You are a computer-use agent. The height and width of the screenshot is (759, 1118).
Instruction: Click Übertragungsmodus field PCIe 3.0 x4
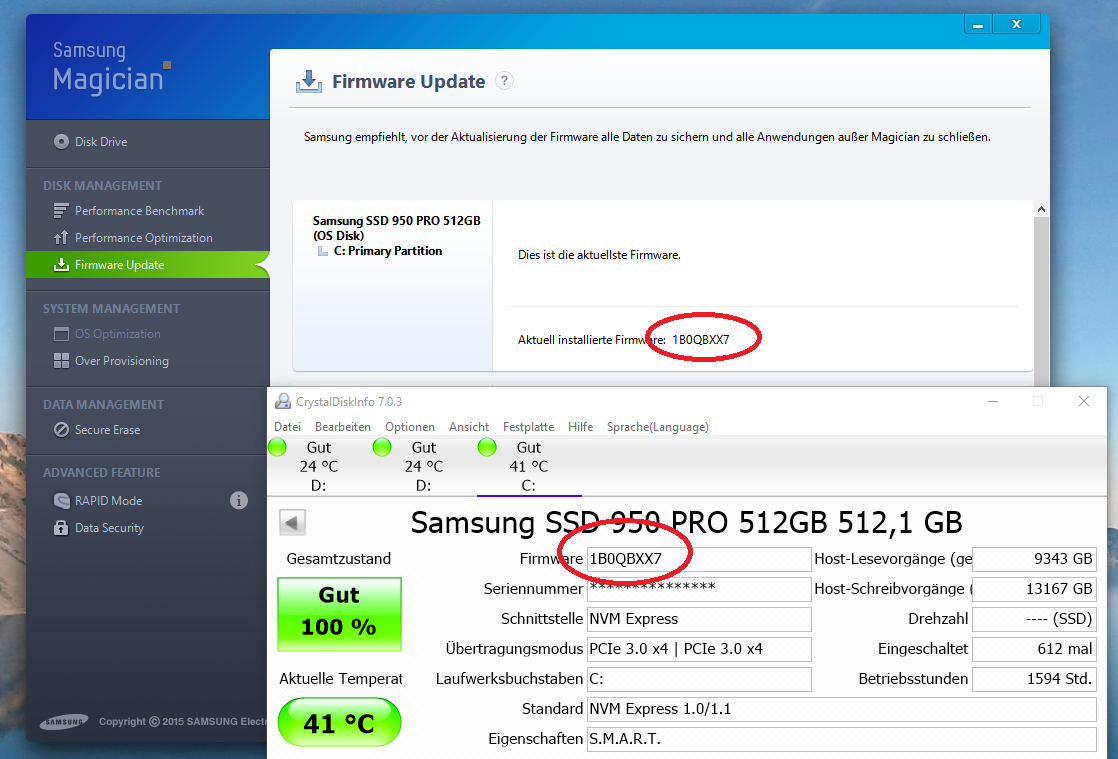699,649
